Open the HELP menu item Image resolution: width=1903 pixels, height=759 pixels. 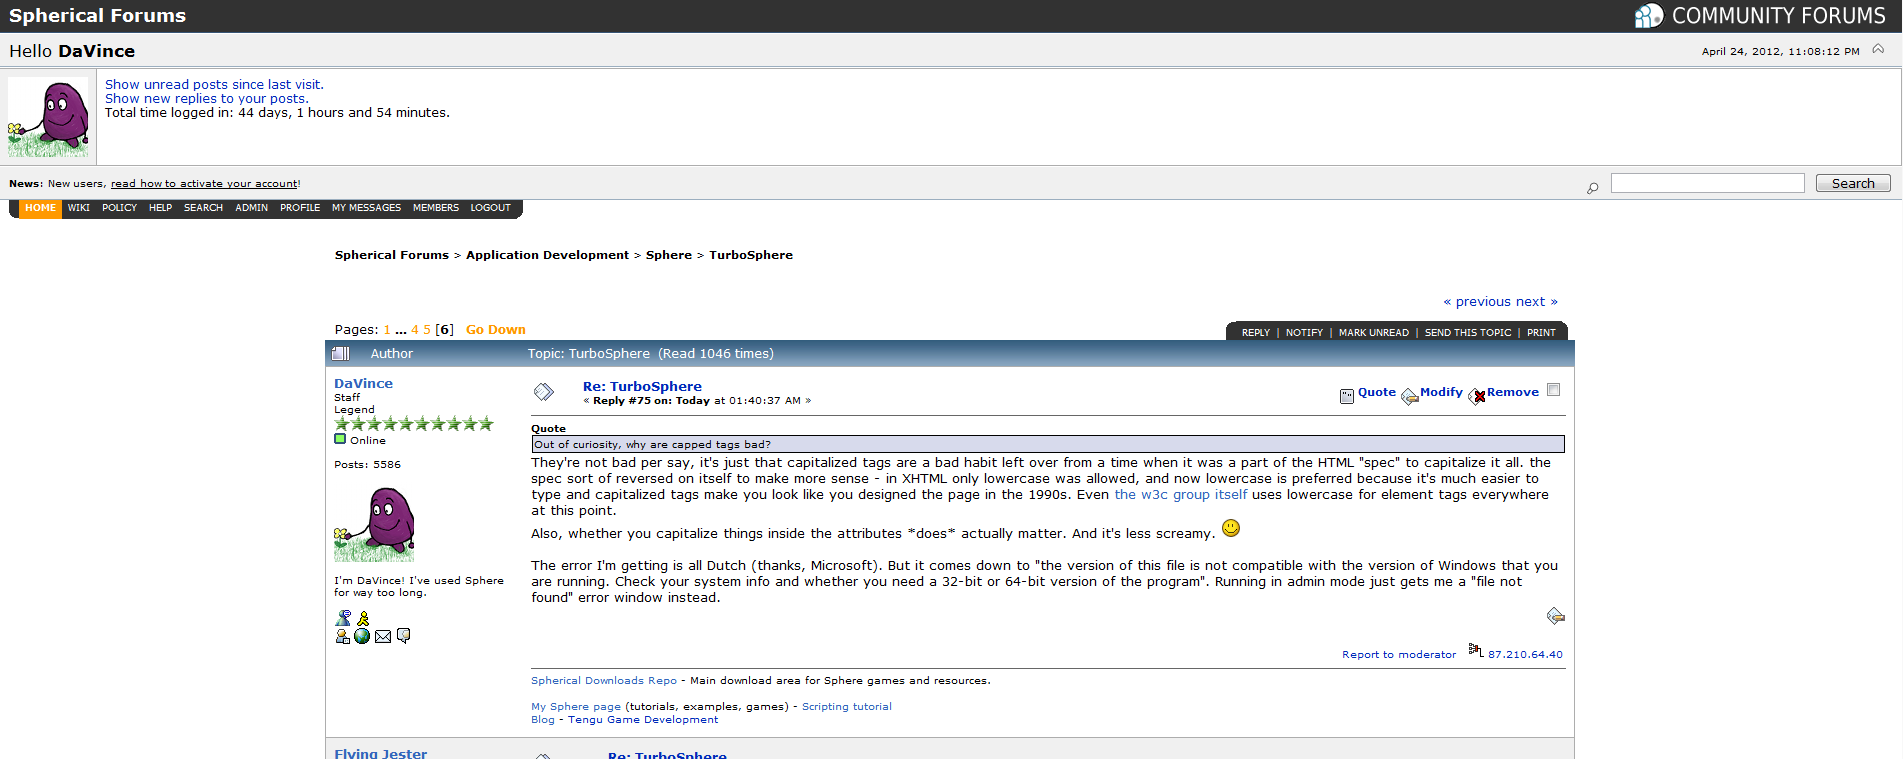pos(160,208)
